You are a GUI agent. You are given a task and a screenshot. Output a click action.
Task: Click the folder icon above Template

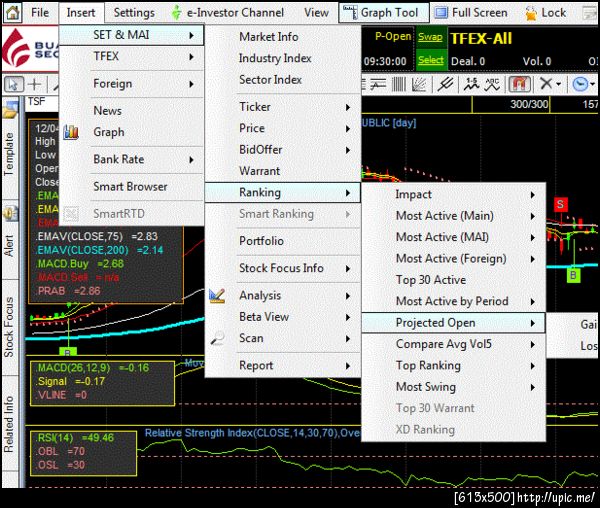pyautogui.click(x=10, y=109)
